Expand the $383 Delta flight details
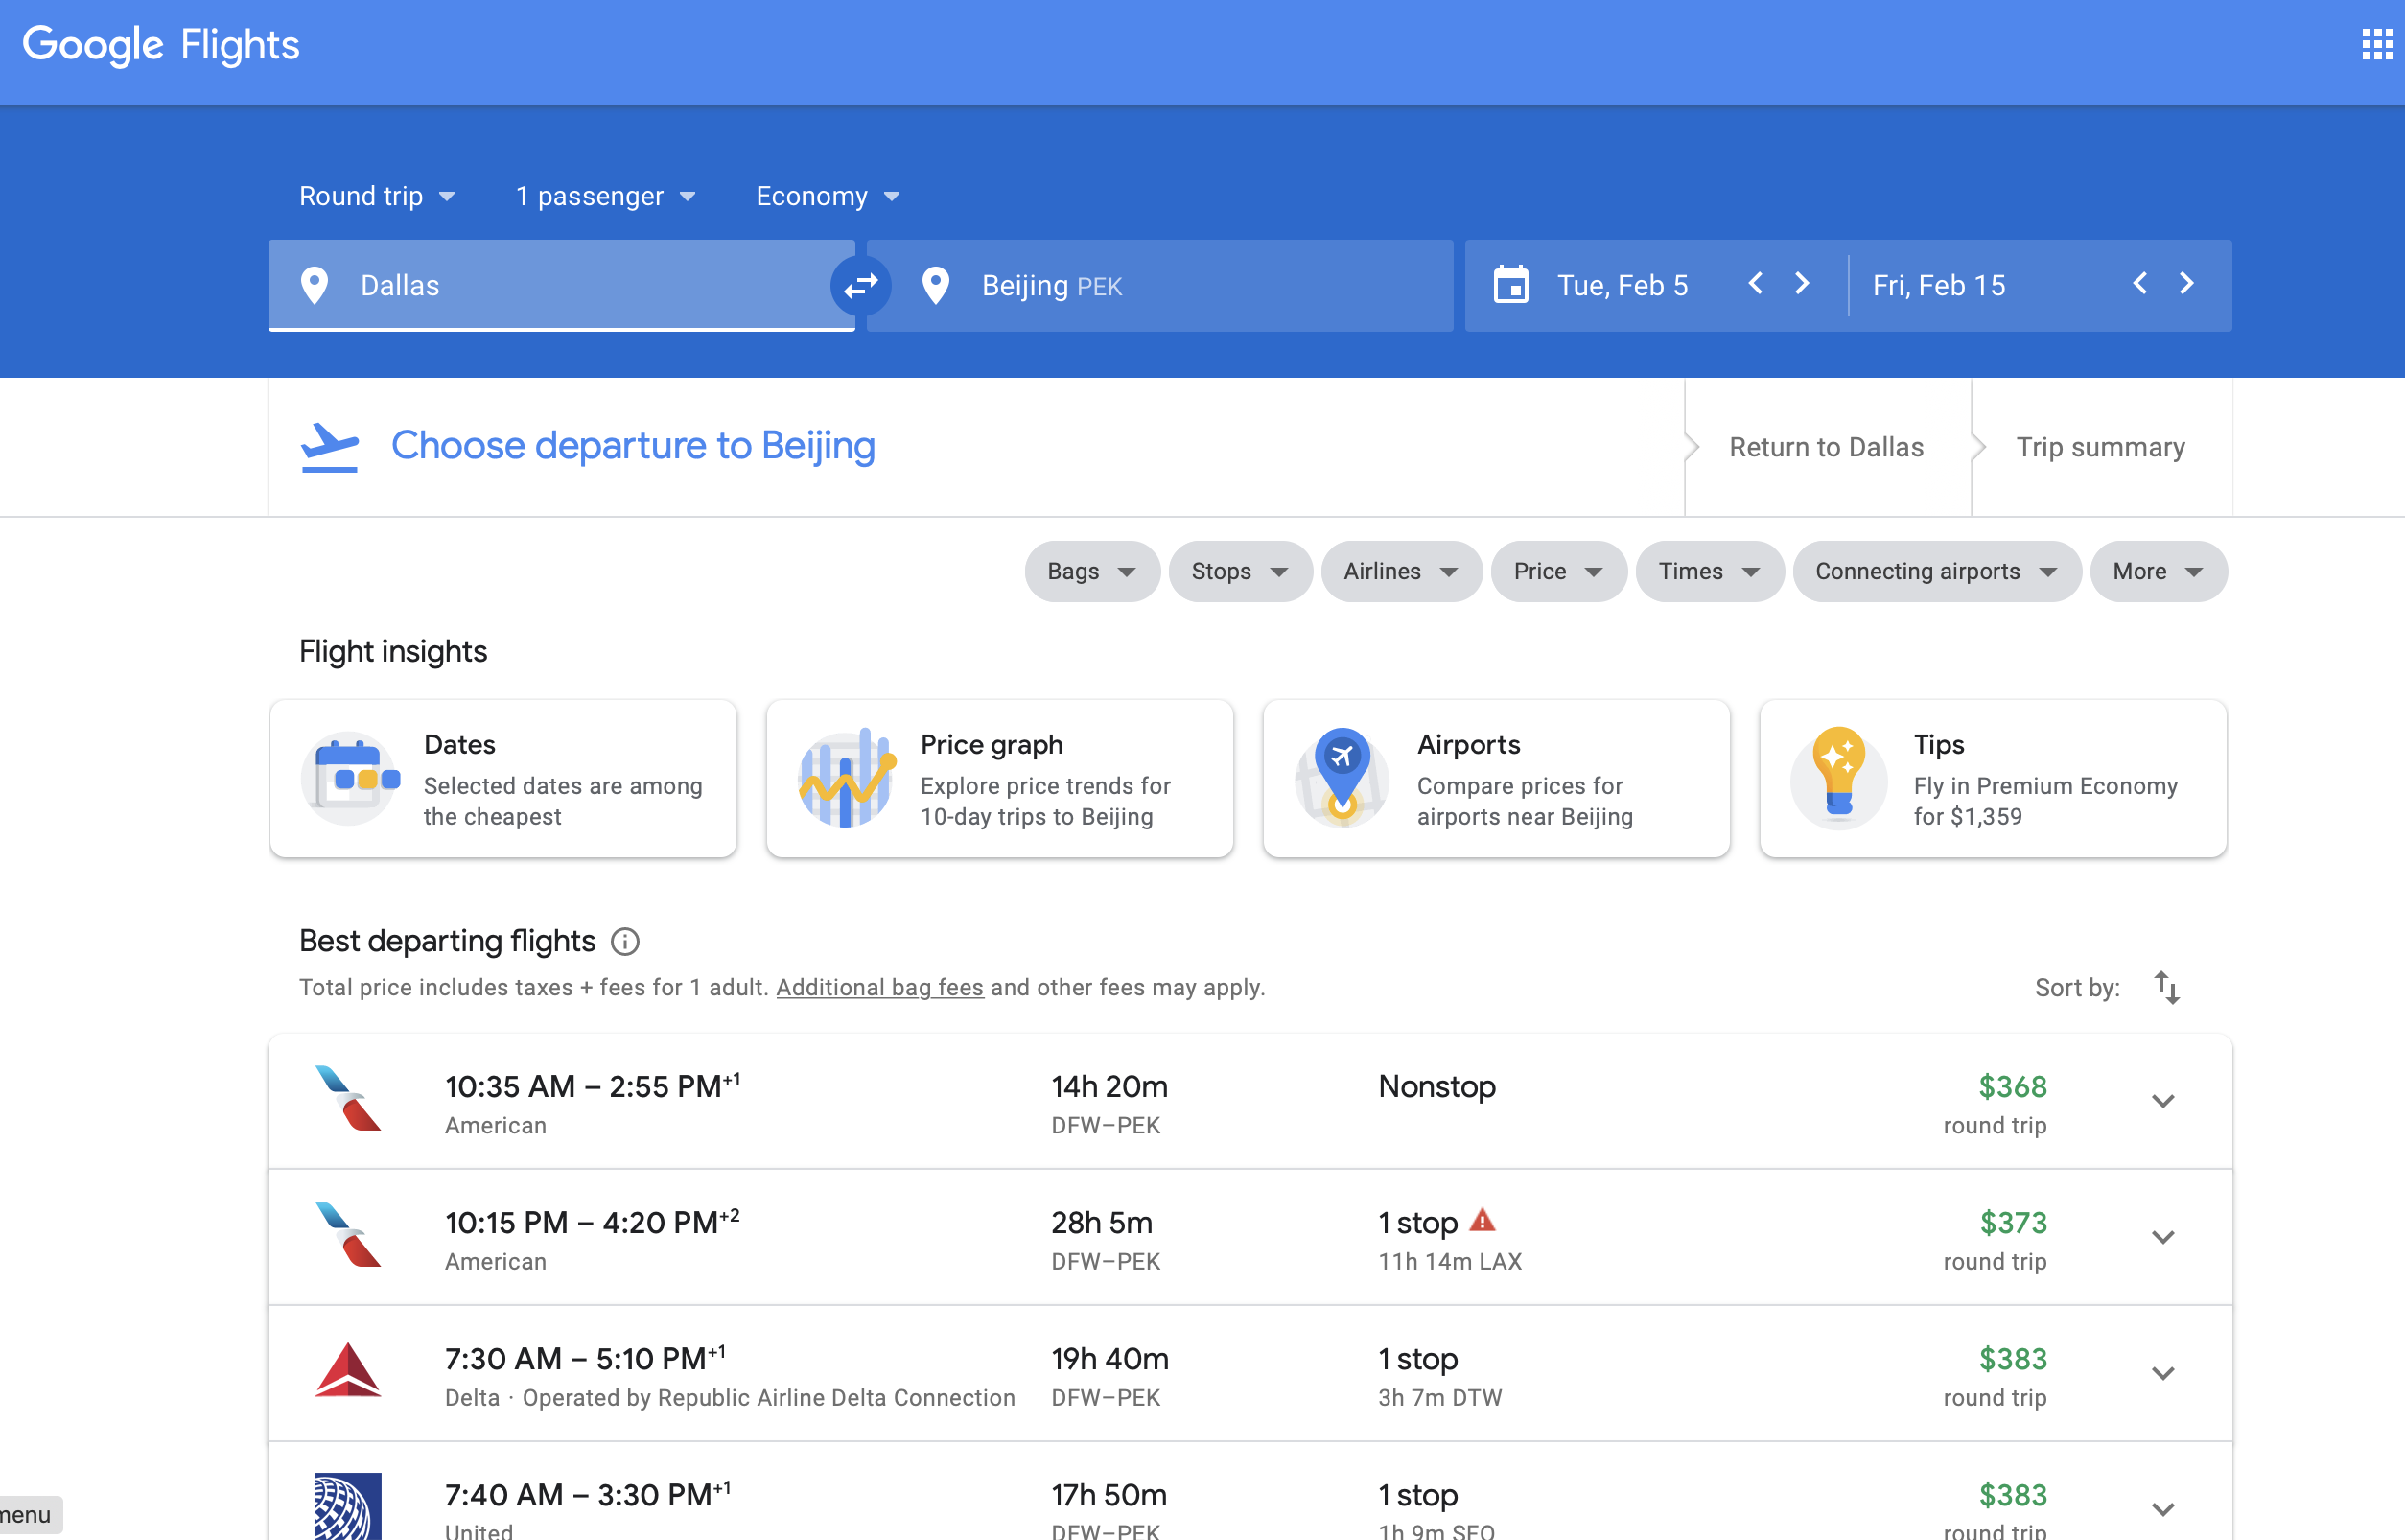Screen dimensions: 2405x1540 coord(2163,1373)
